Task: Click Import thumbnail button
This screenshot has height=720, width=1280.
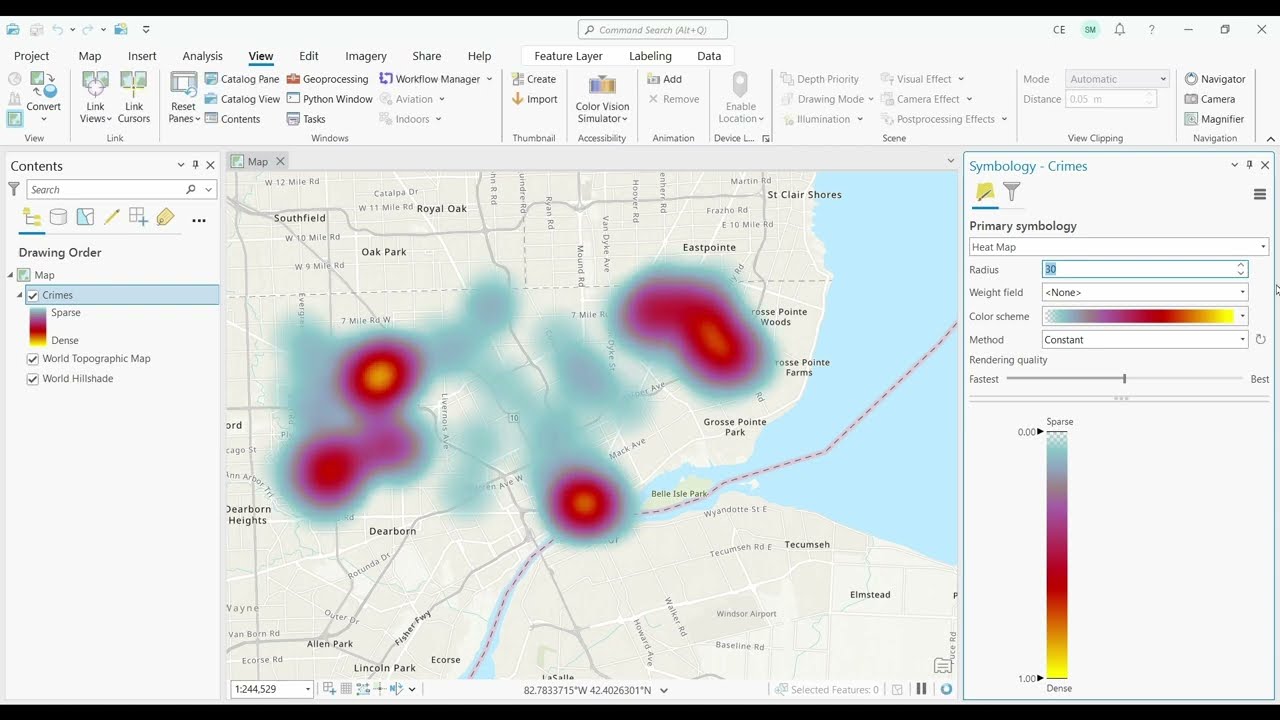Action: 534,99
